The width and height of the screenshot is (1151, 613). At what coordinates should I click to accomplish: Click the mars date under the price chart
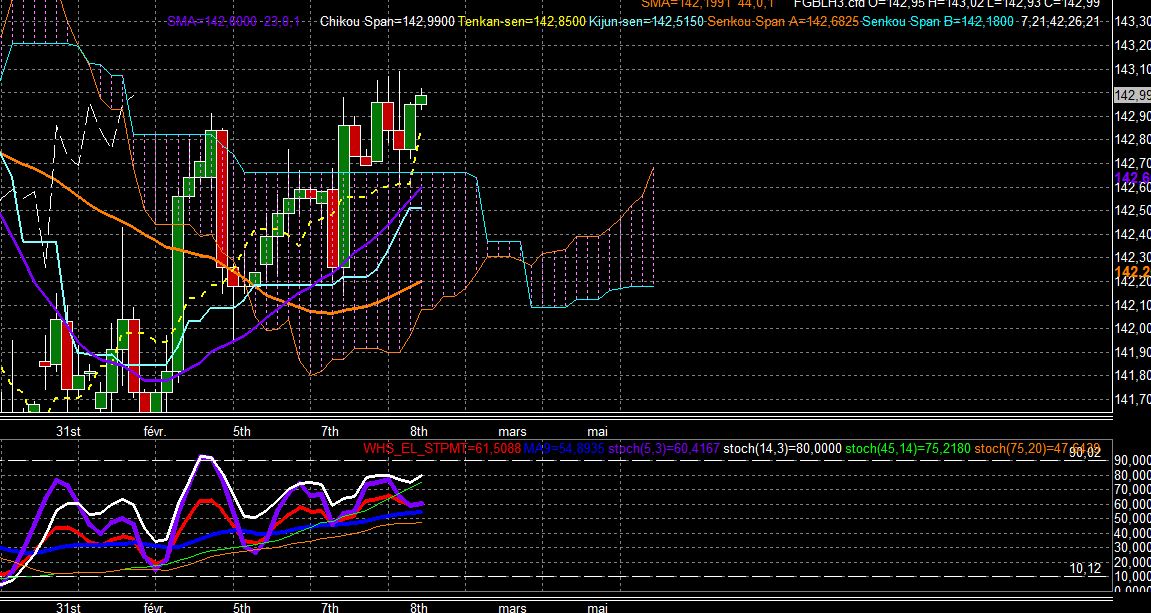tap(512, 432)
